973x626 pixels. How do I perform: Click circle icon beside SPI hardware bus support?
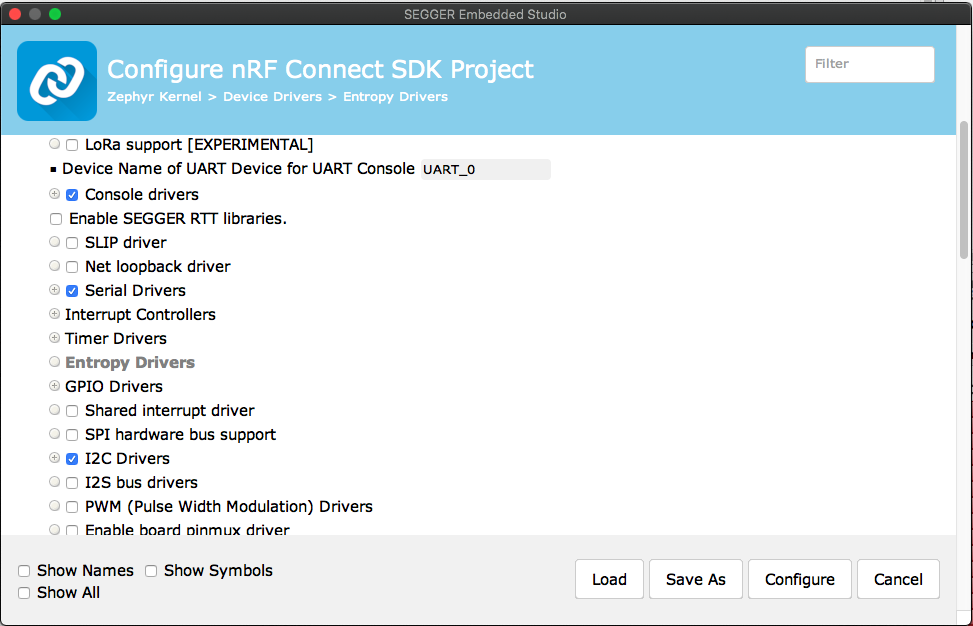click(55, 434)
